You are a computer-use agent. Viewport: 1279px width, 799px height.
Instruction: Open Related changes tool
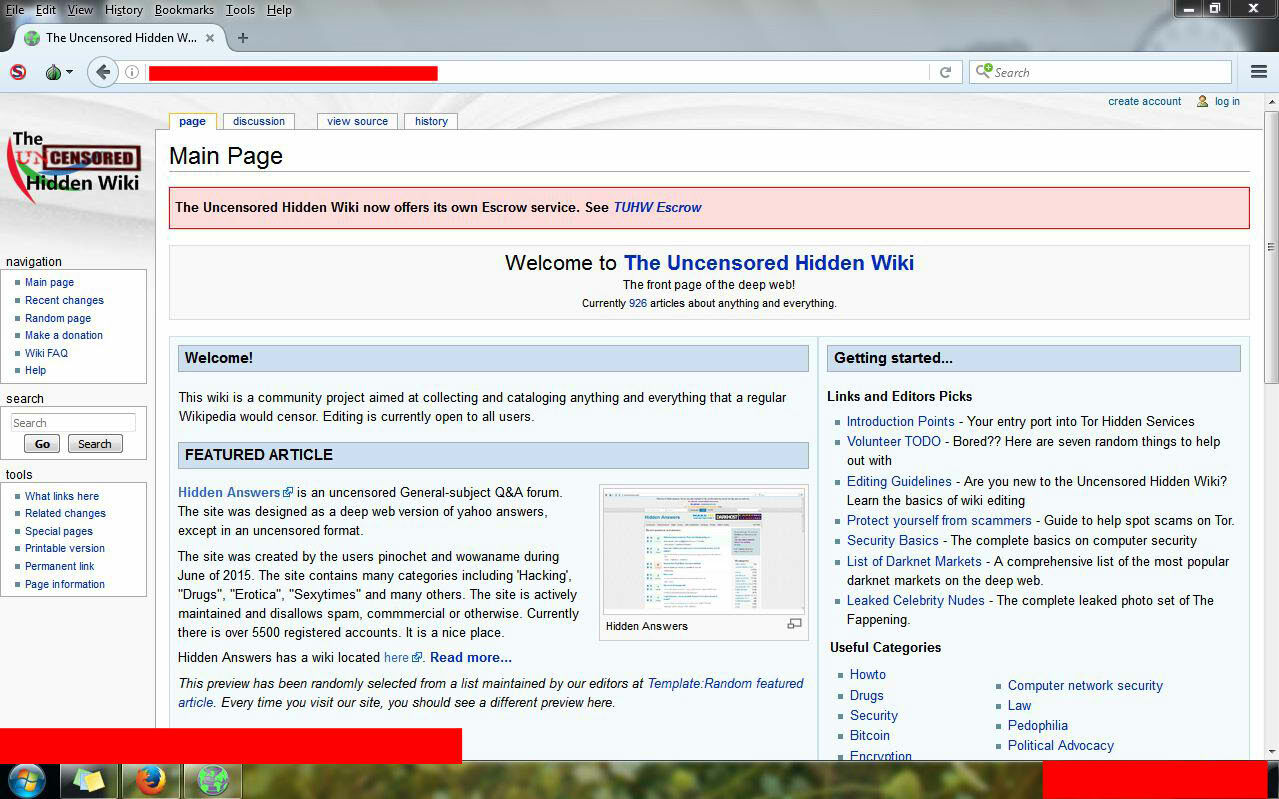tap(65, 513)
